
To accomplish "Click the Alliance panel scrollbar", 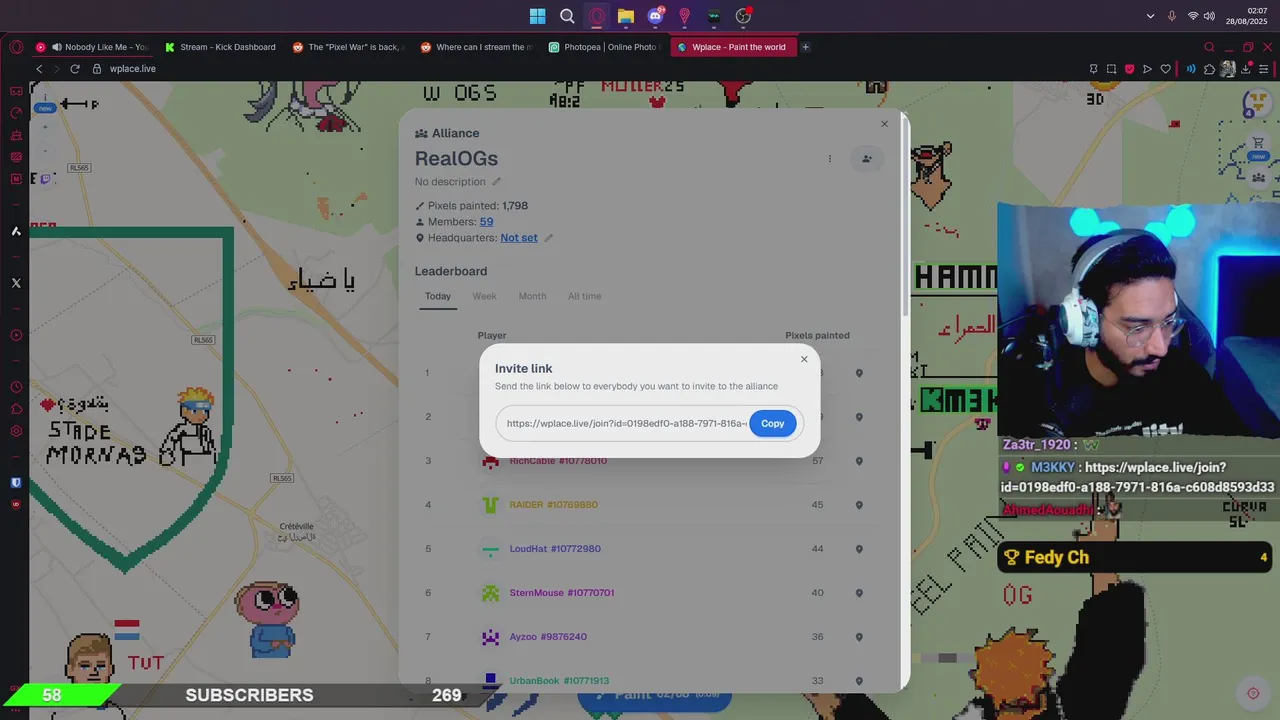I will 905,215.
